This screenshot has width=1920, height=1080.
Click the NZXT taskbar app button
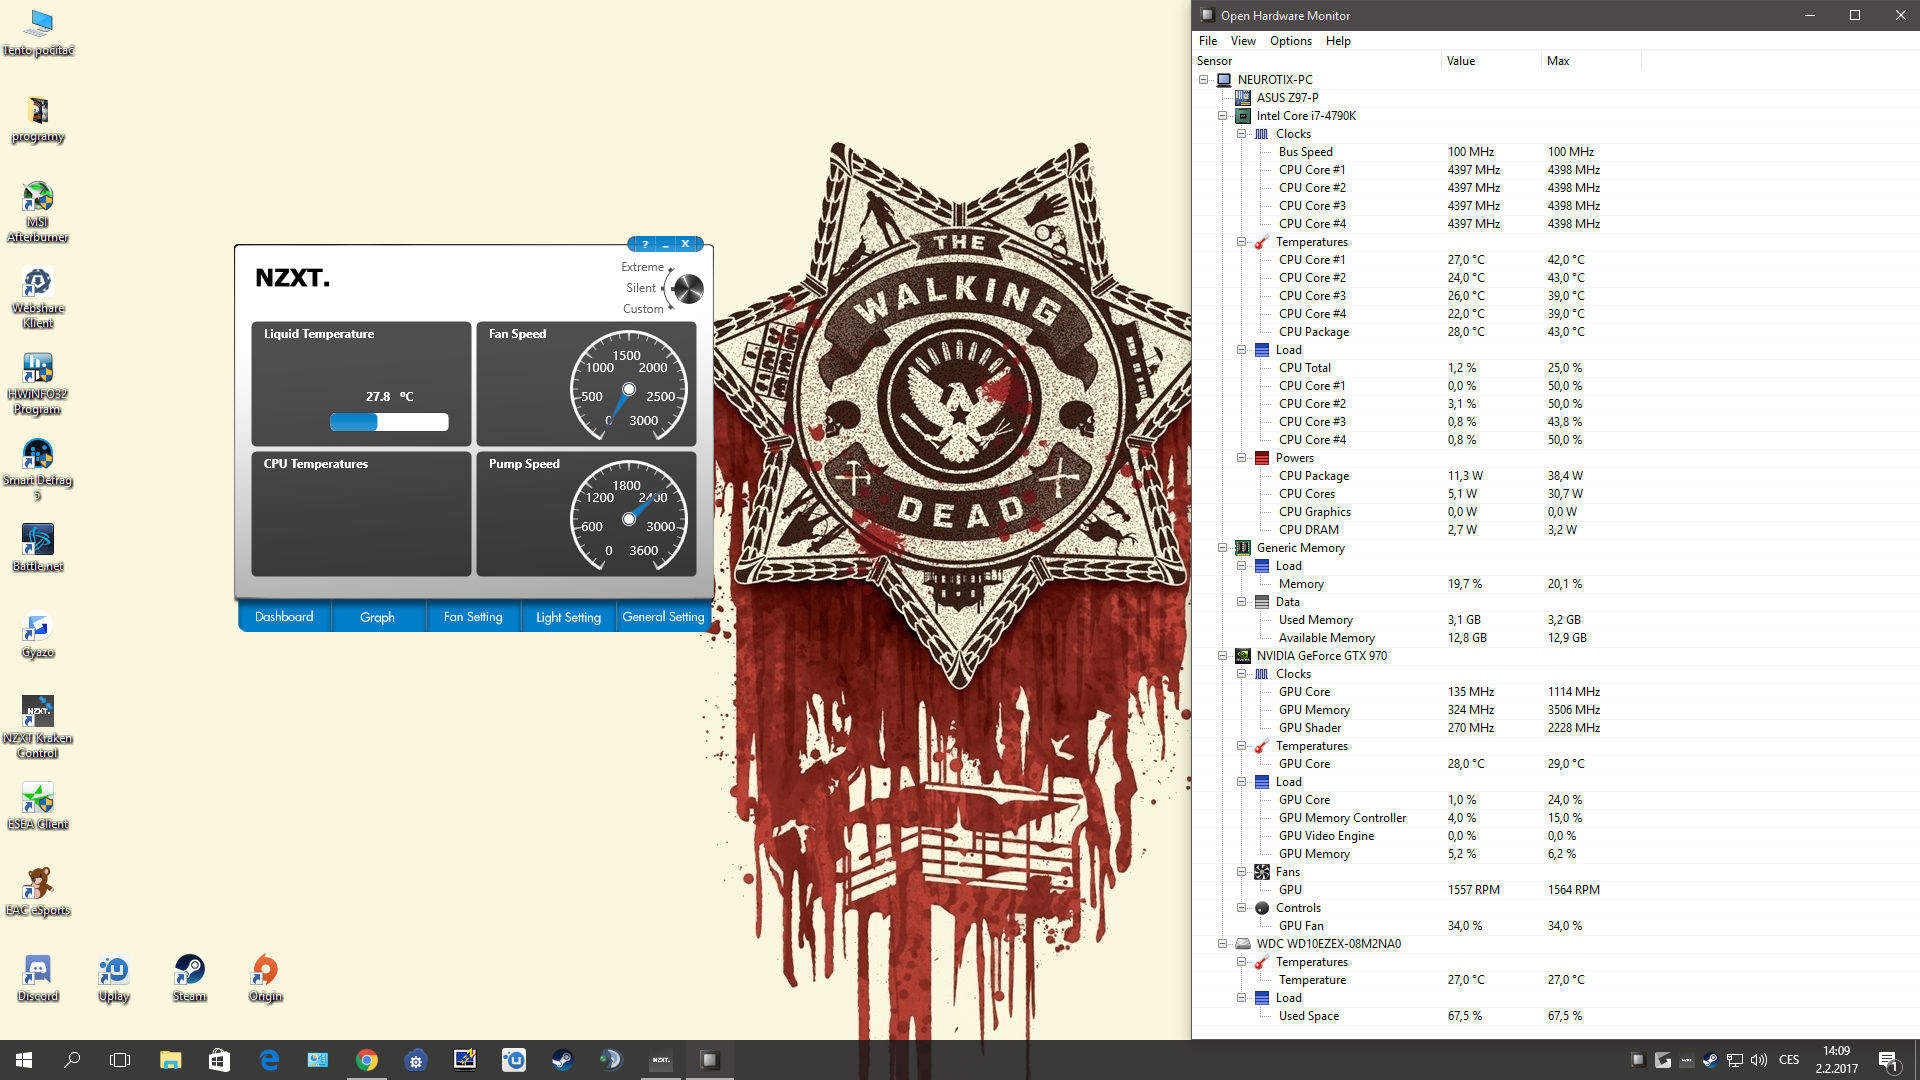click(661, 1060)
